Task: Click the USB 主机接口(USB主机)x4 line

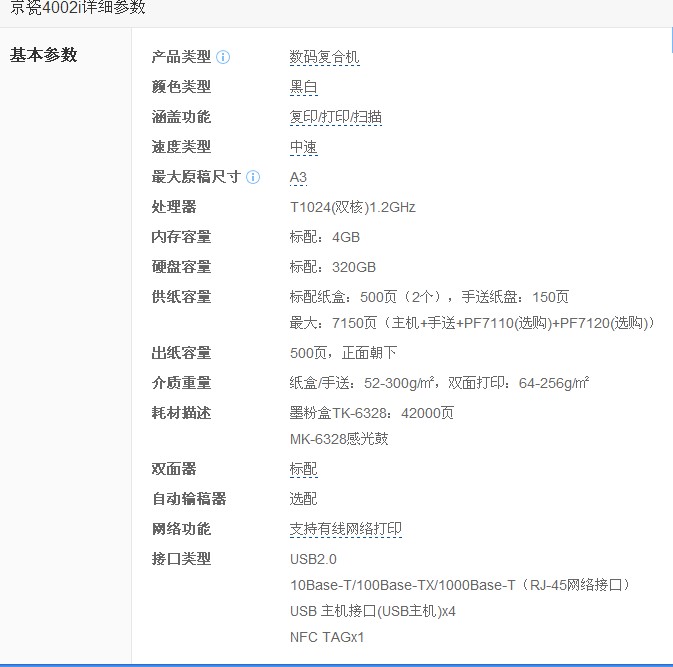Action: pos(373,611)
